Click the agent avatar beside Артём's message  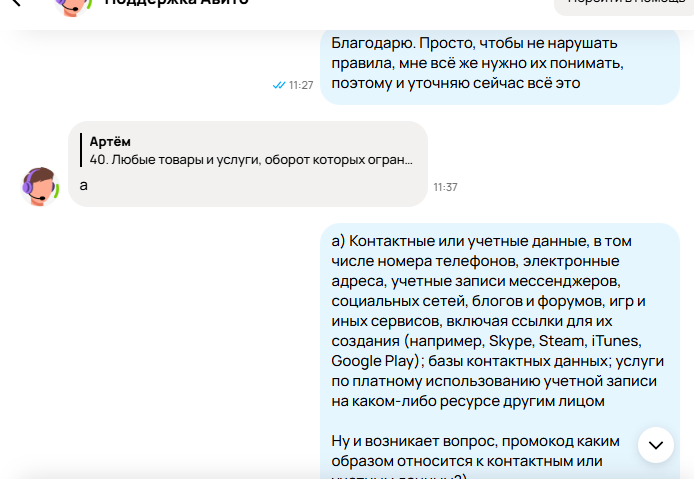[x=41, y=187]
